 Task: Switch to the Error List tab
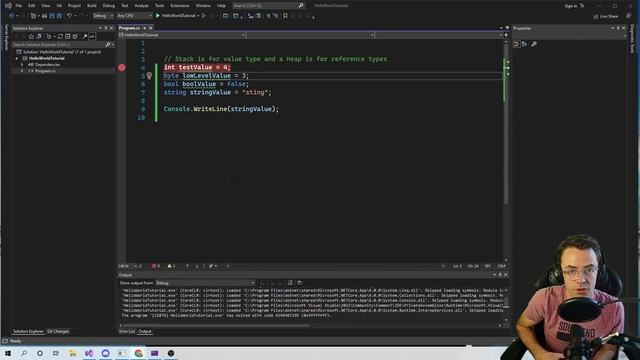coord(127,331)
